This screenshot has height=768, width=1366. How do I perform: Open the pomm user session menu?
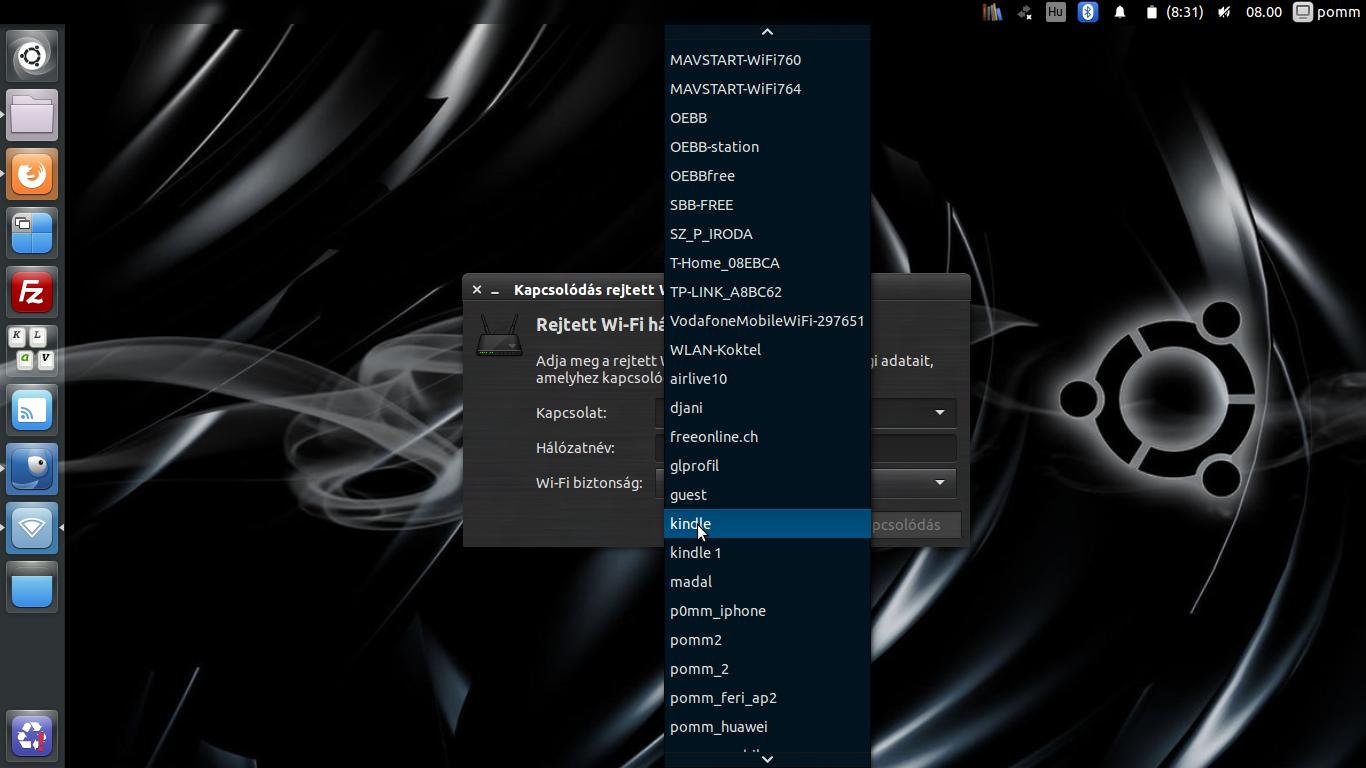(x=1327, y=12)
